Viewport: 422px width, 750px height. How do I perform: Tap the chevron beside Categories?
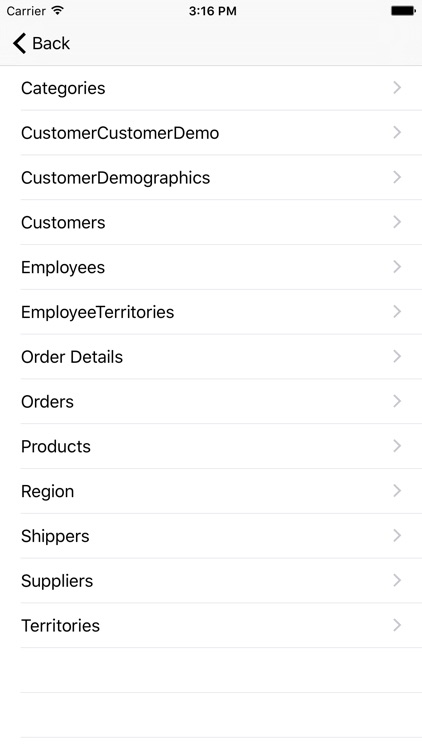[397, 88]
